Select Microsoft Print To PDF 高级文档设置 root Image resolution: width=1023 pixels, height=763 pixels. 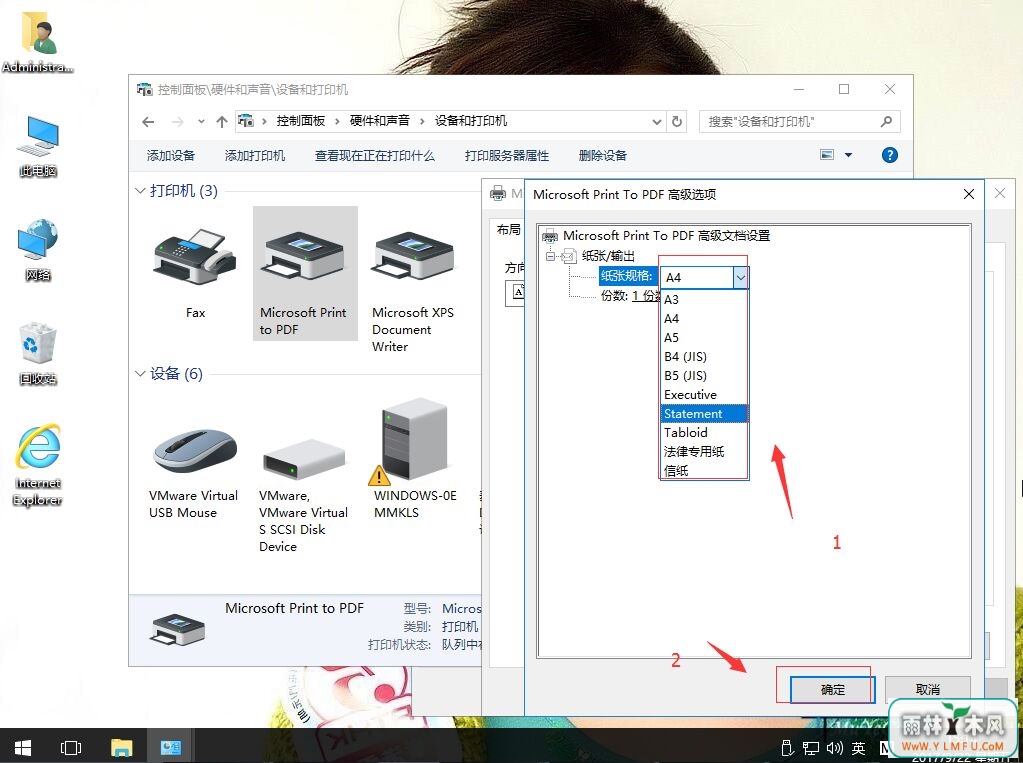665,236
